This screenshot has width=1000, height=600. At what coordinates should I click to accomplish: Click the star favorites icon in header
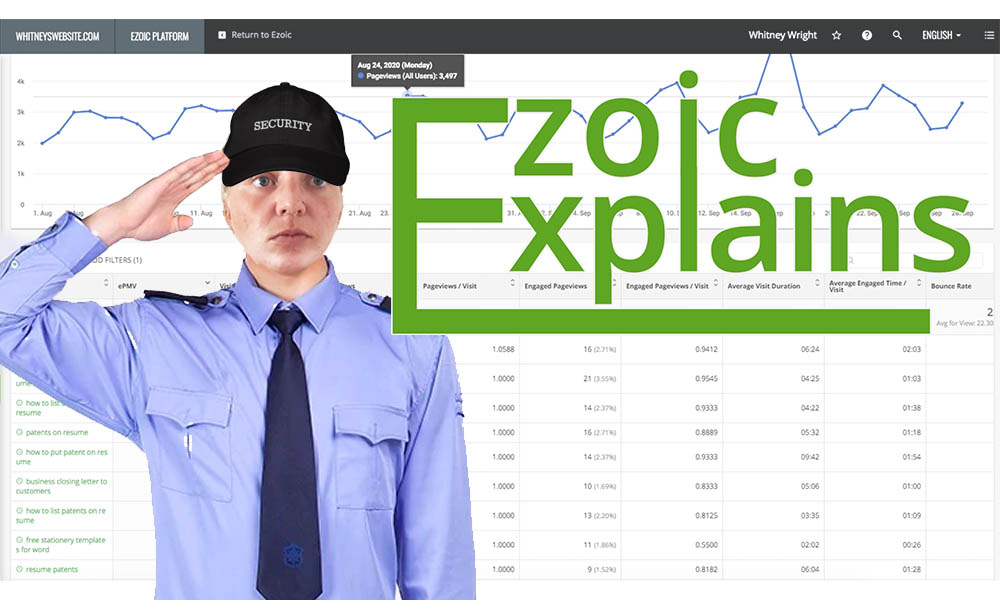tap(837, 35)
